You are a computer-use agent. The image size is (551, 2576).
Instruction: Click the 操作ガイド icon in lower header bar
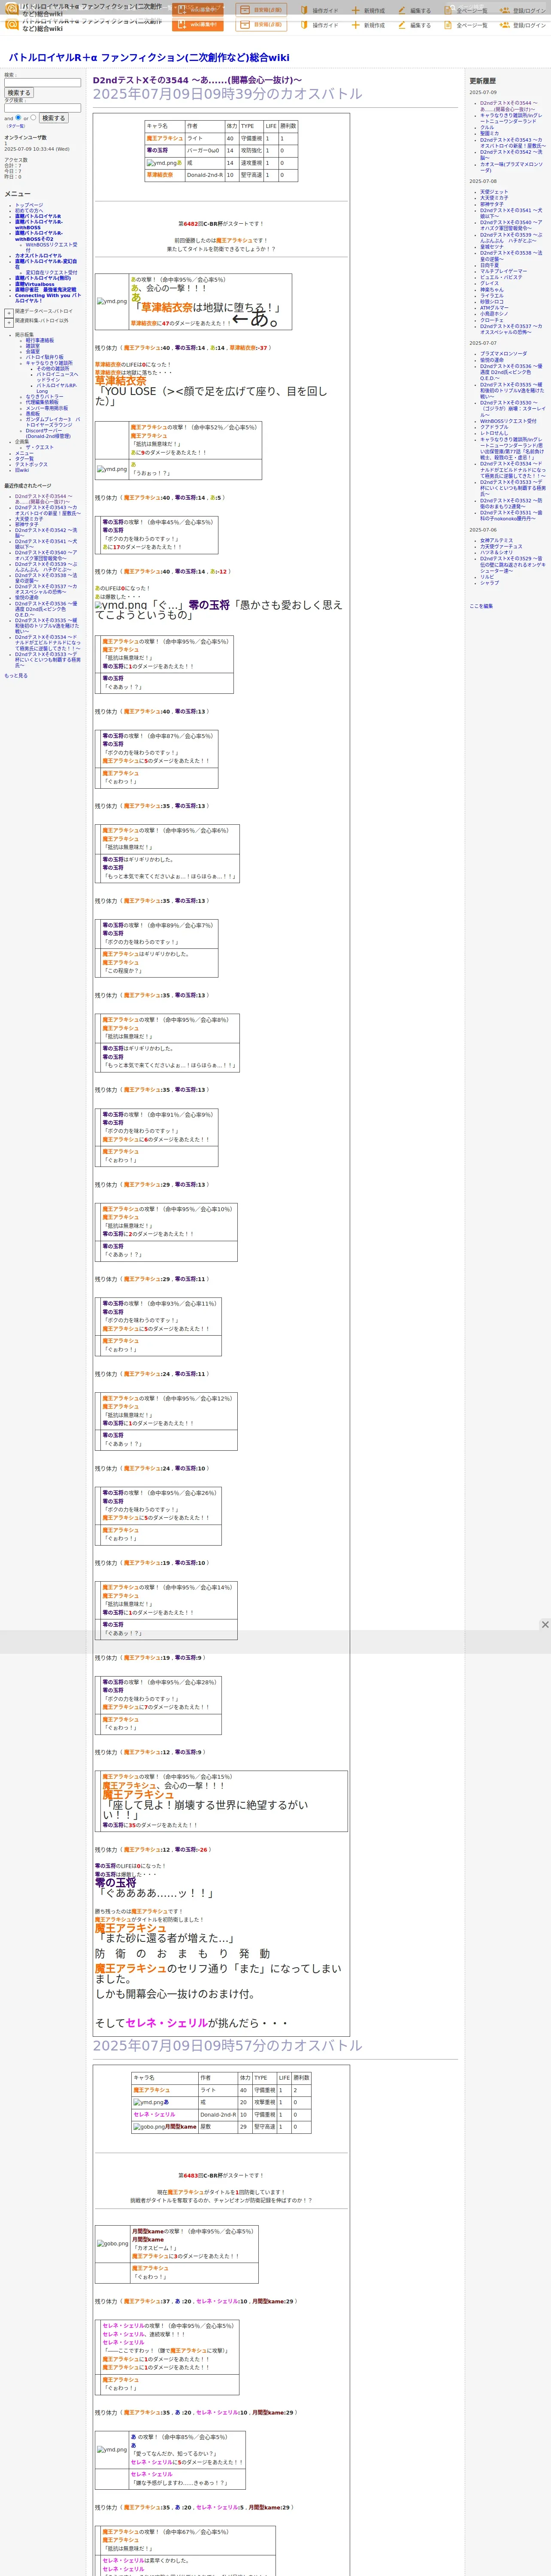[304, 25]
